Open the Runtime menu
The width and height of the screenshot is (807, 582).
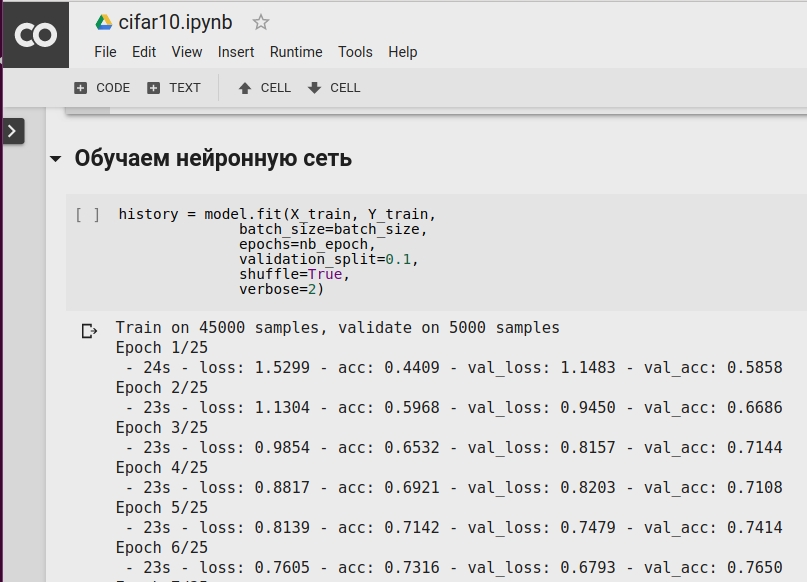[x=296, y=52]
